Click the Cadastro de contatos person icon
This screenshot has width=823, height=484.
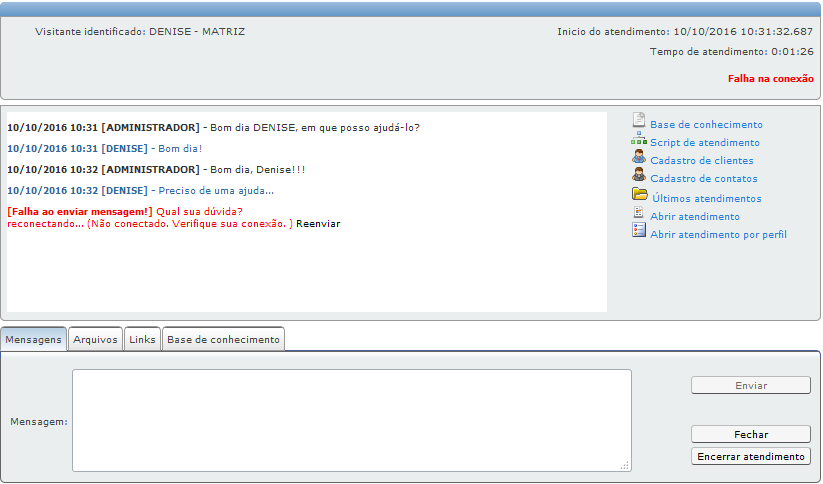(638, 175)
